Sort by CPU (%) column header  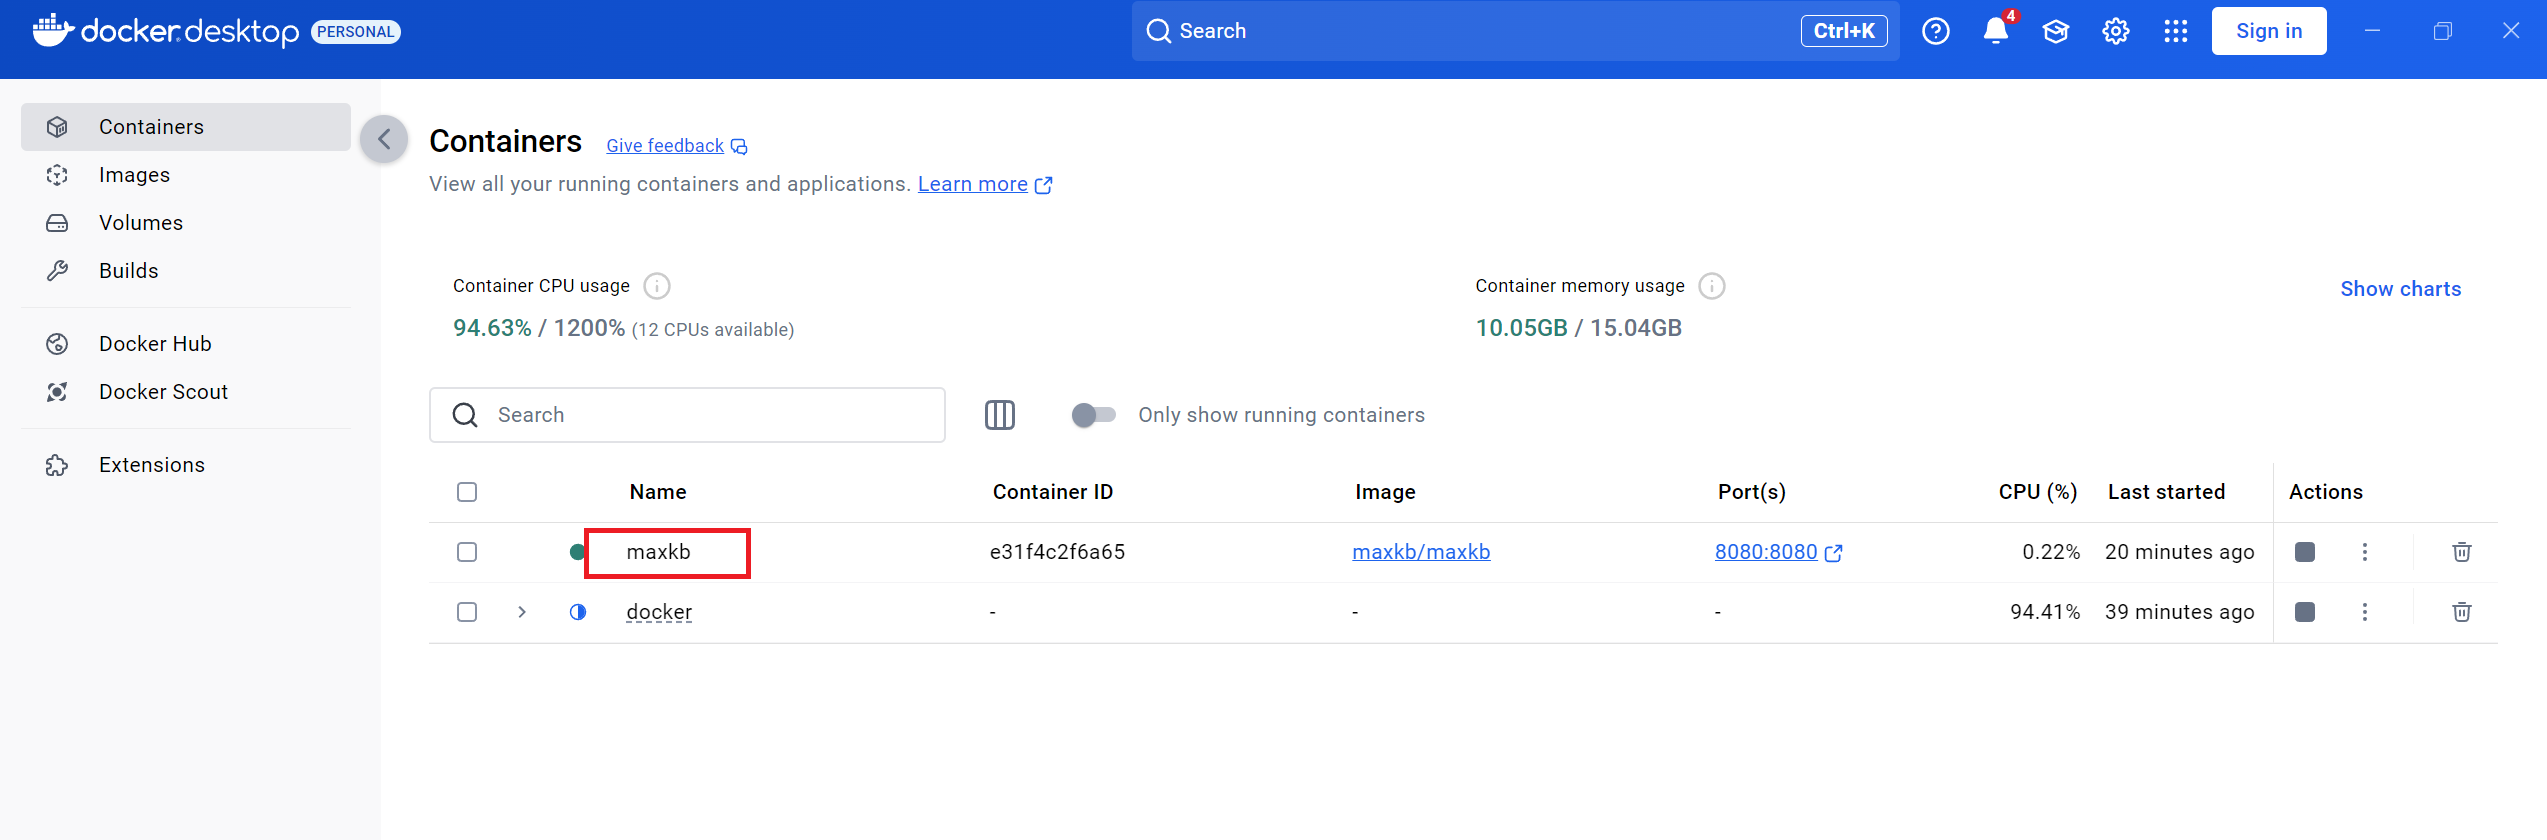(2038, 492)
